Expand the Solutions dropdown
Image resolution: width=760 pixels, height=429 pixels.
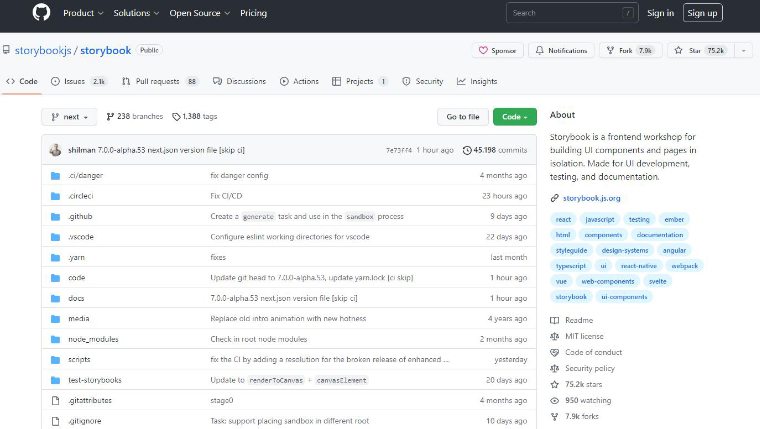(136, 13)
